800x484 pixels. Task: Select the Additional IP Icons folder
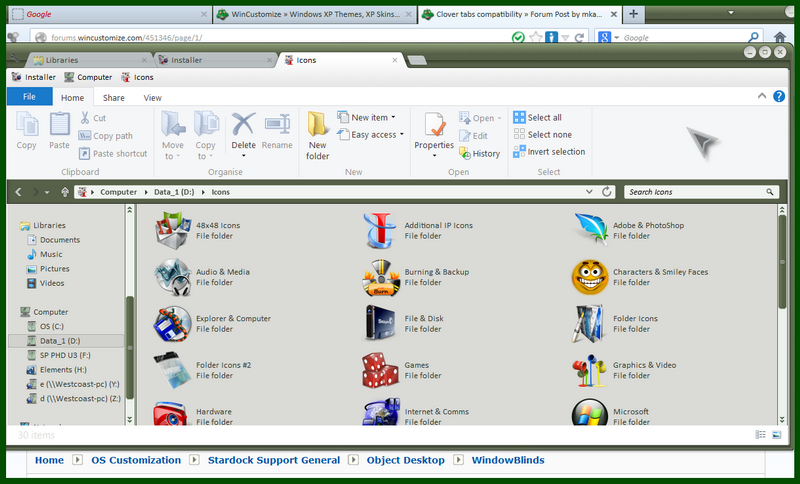[418, 231]
